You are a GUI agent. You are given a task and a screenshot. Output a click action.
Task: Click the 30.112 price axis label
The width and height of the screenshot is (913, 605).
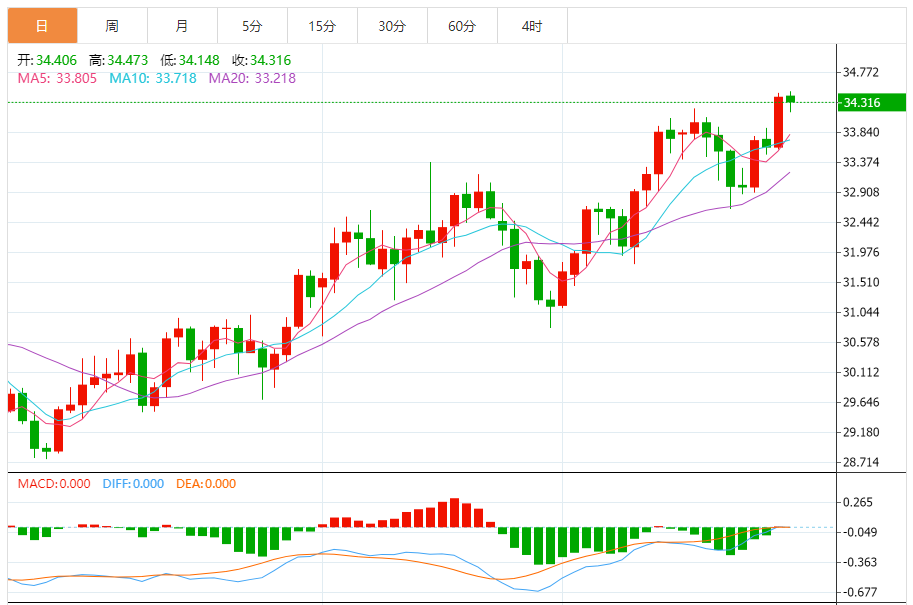[x=861, y=372]
